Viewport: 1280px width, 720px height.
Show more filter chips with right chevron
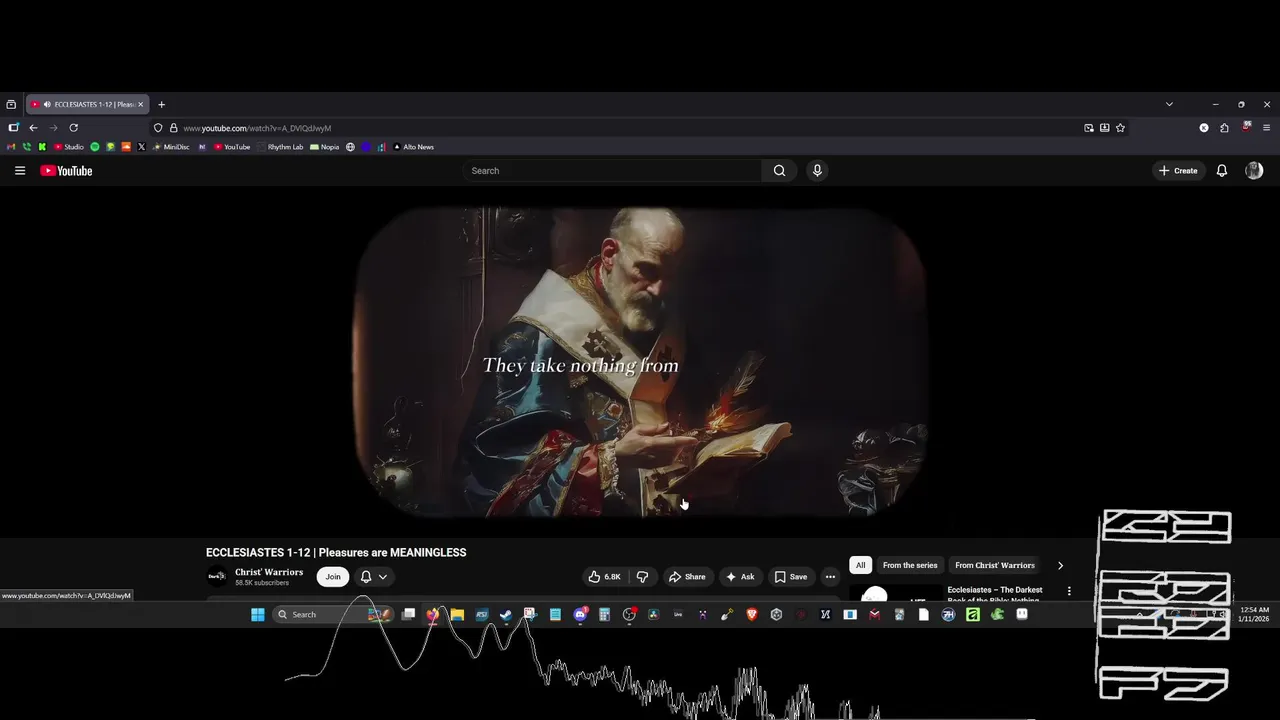1060,566
